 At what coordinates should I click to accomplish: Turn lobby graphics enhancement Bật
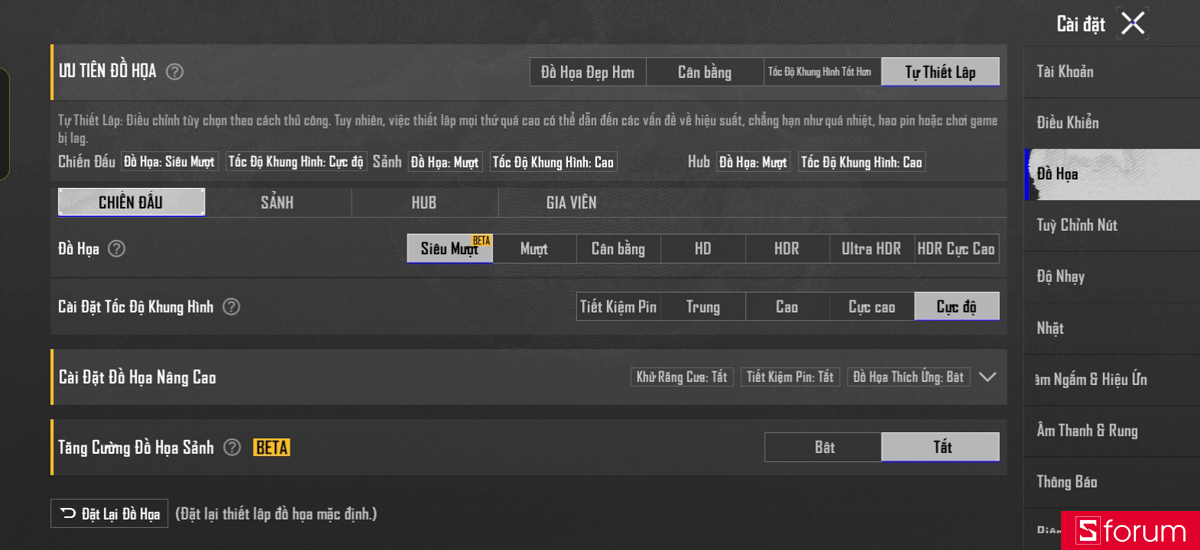pyautogui.click(x=823, y=447)
